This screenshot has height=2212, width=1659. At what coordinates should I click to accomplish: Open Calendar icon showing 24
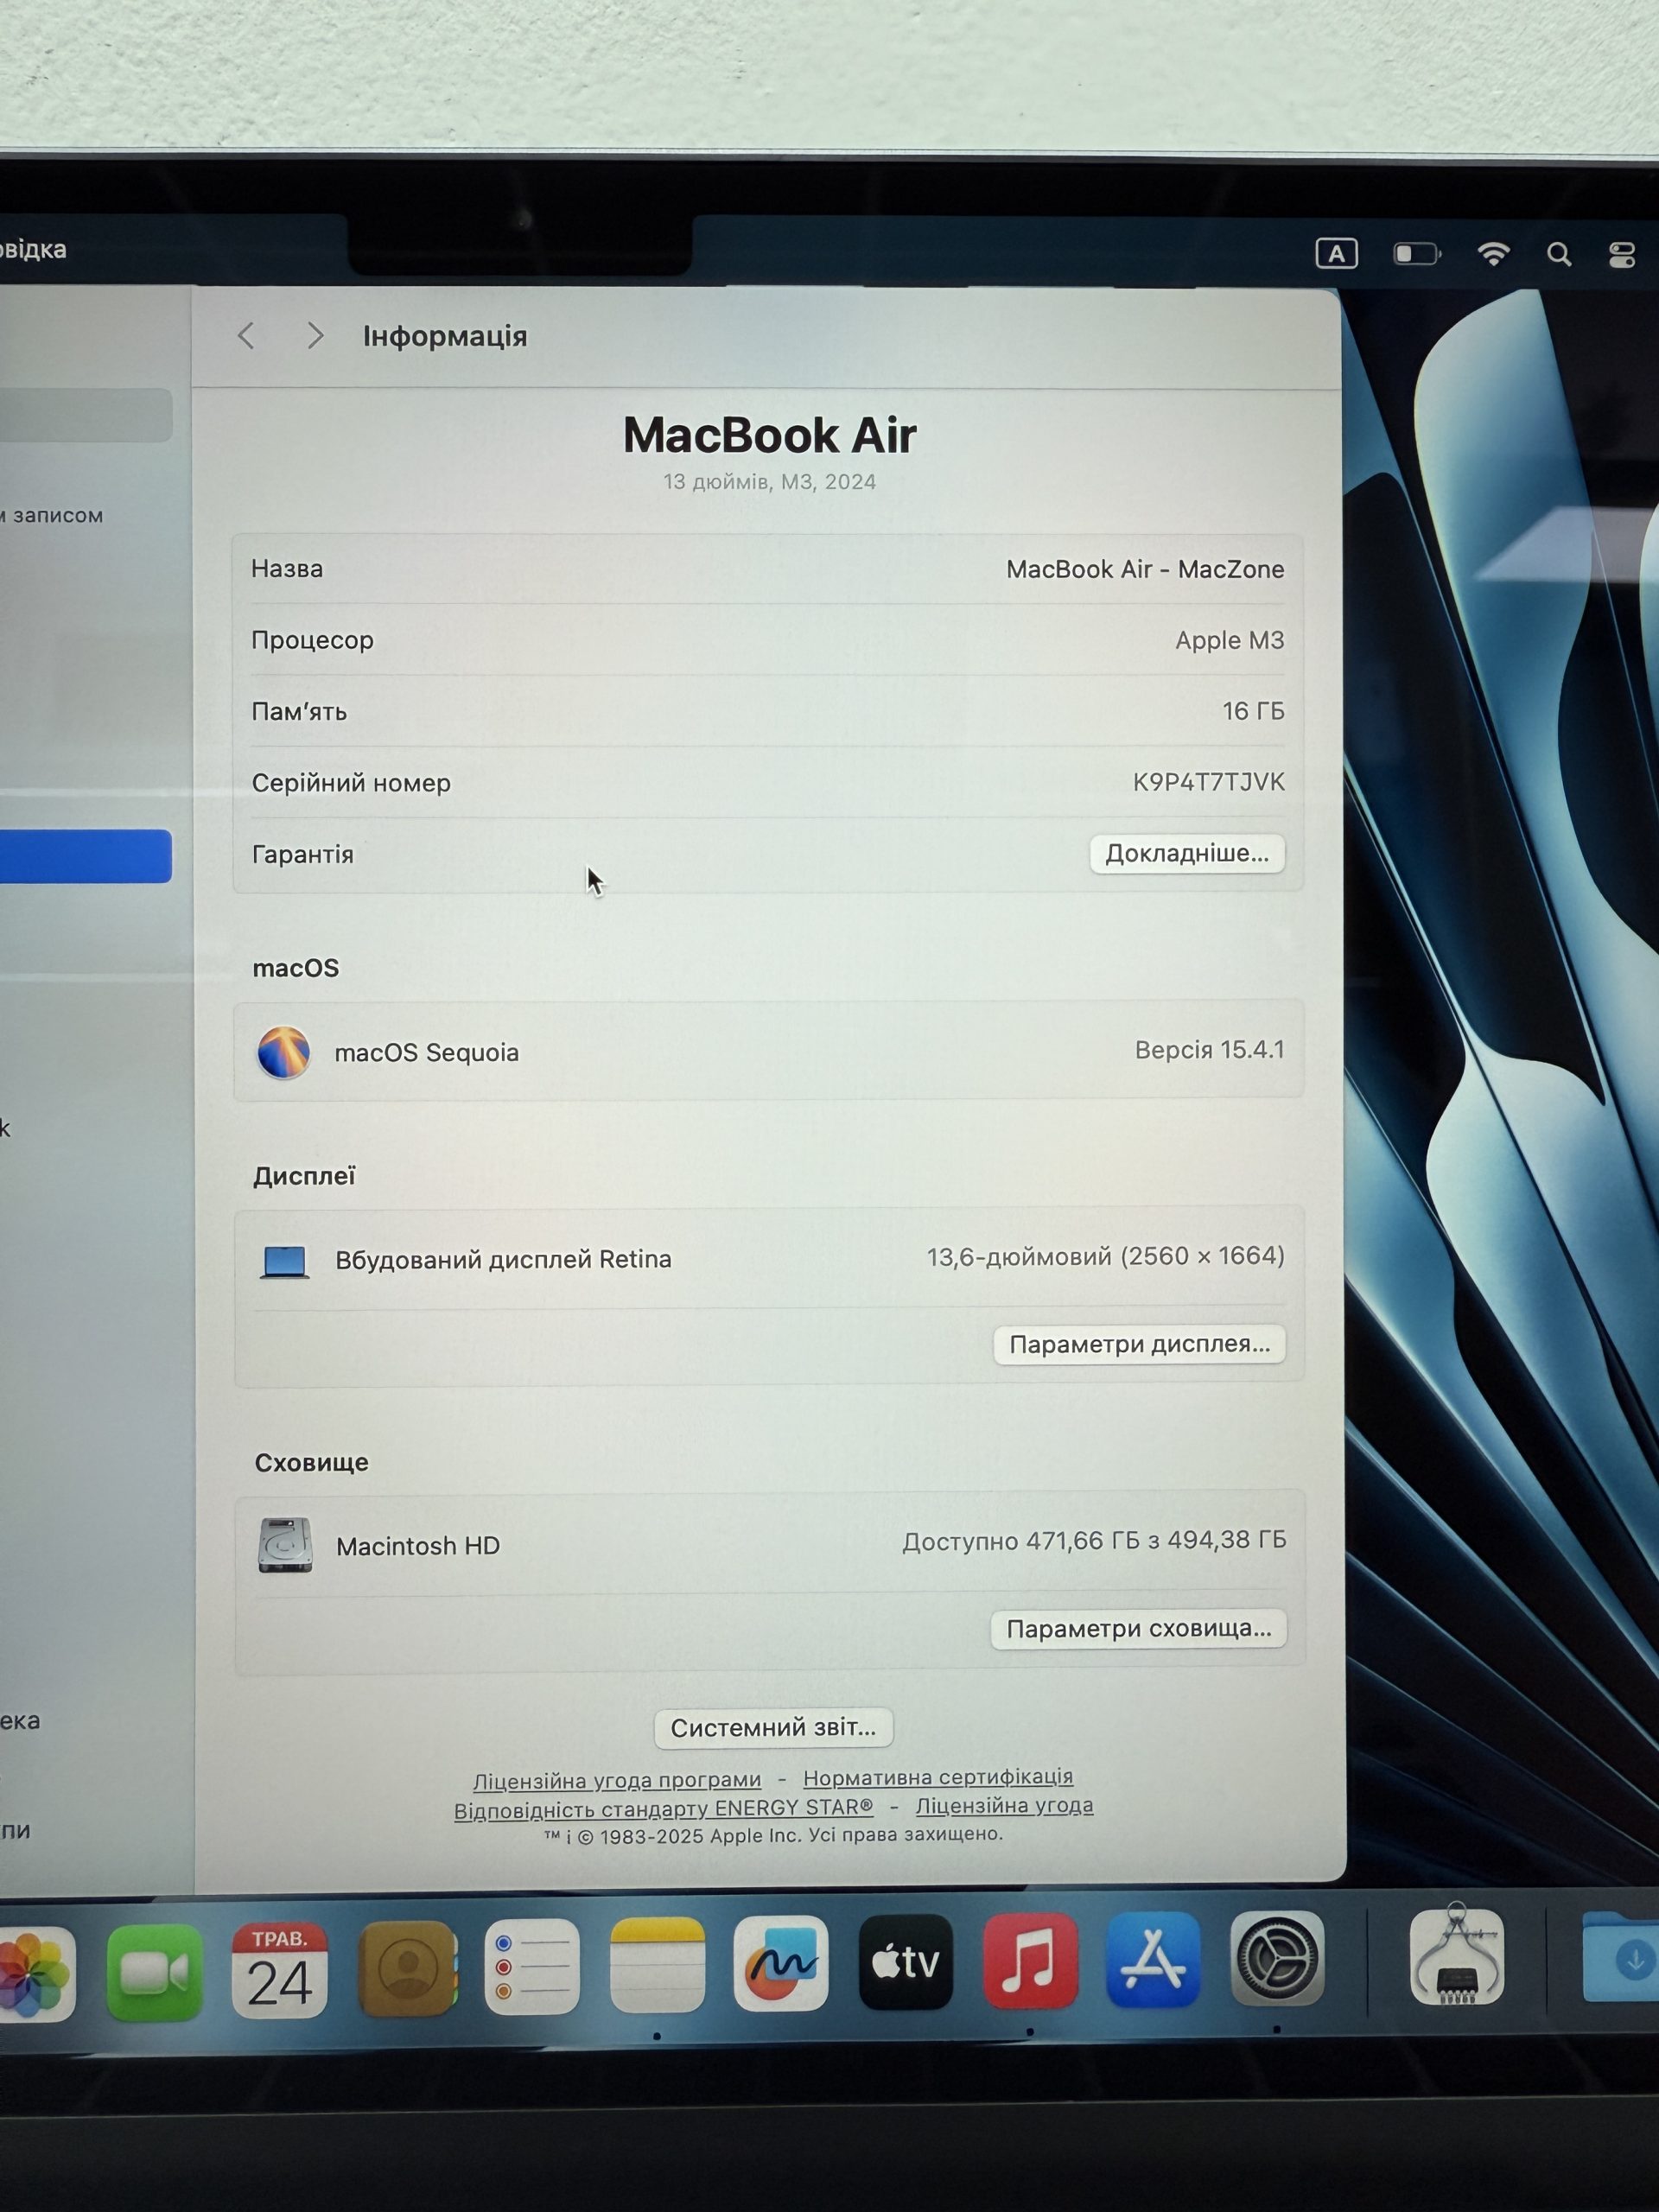point(280,1971)
